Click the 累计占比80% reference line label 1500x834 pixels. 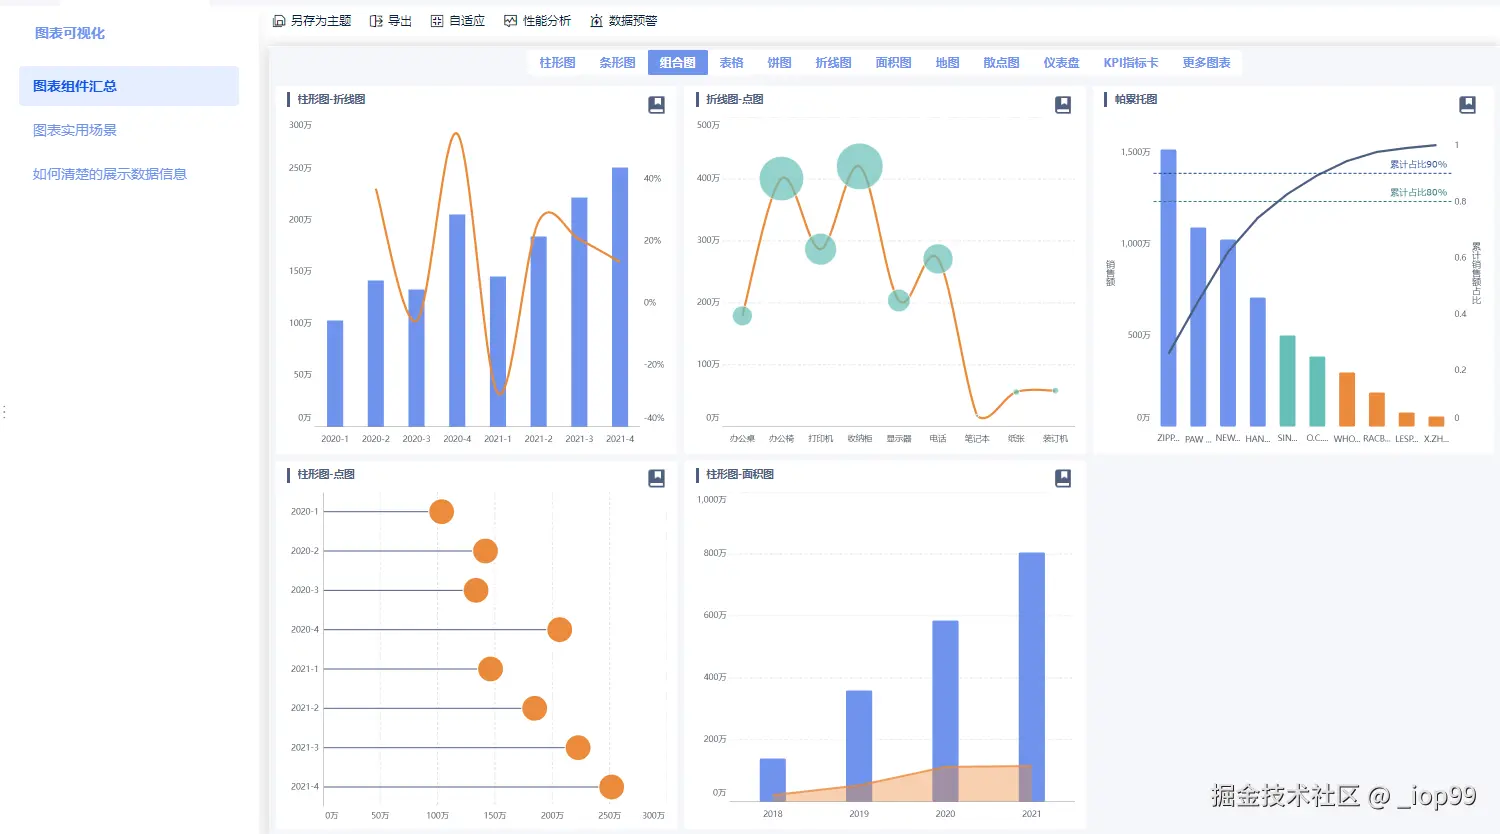click(1418, 193)
